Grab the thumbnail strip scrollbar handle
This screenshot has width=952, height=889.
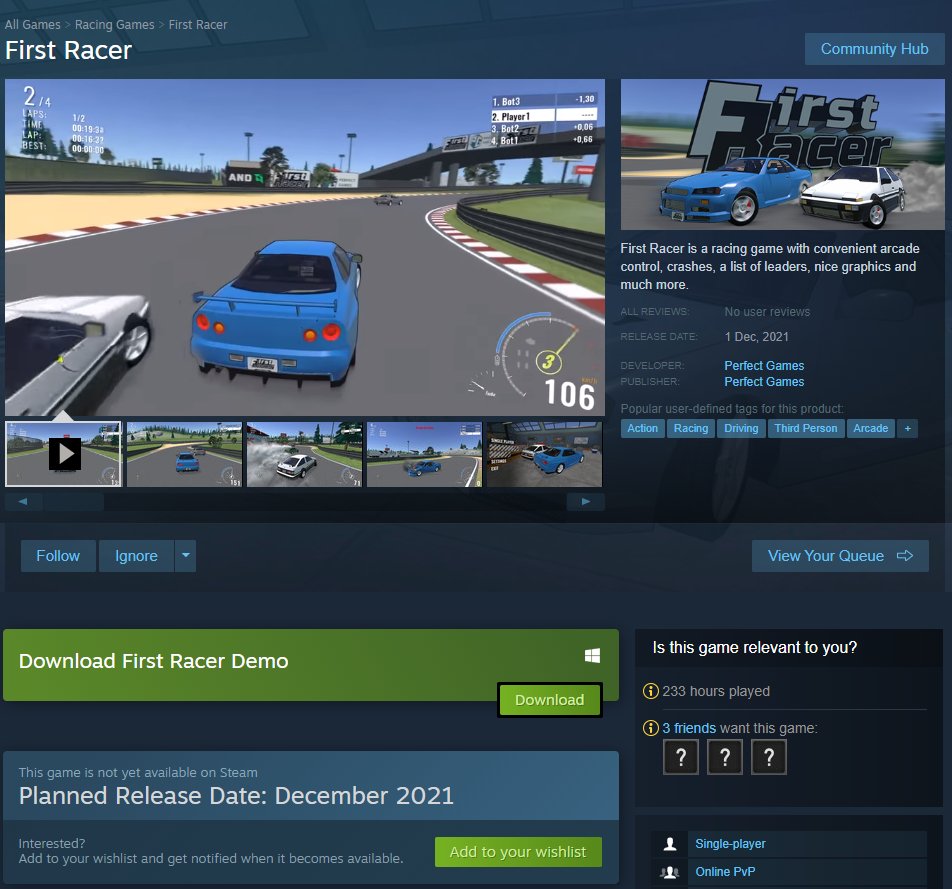[x=73, y=502]
